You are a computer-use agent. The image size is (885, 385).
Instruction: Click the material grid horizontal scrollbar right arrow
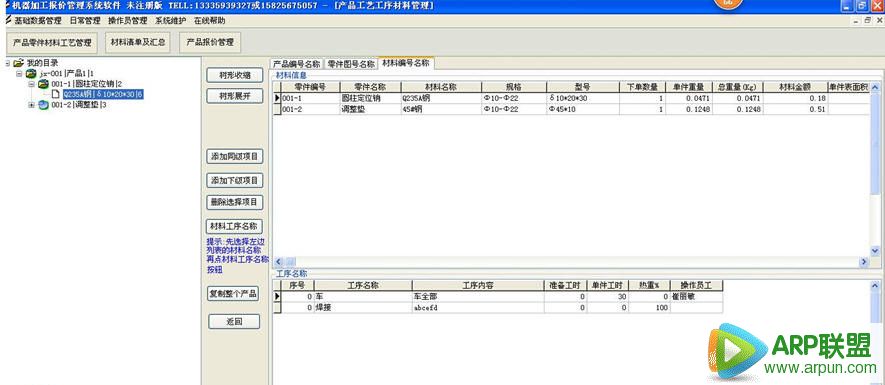pos(864,262)
